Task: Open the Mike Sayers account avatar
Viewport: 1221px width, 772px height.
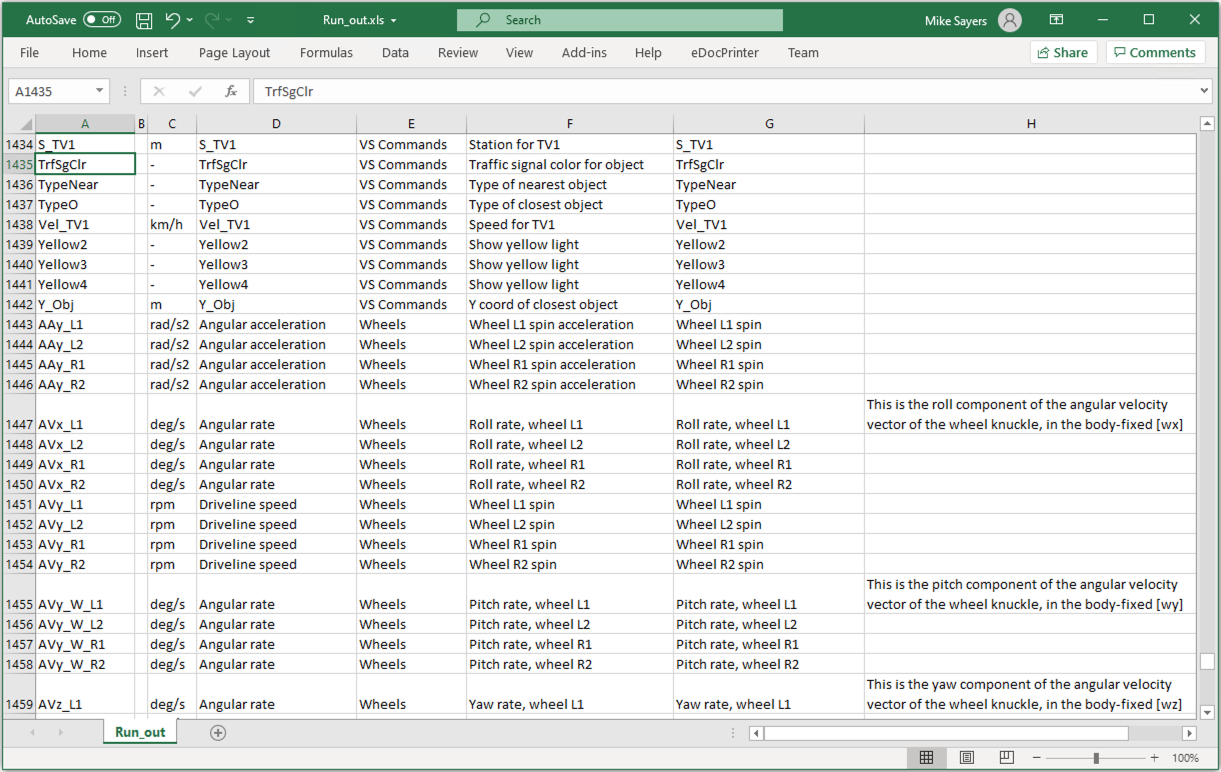Action: (x=1010, y=20)
